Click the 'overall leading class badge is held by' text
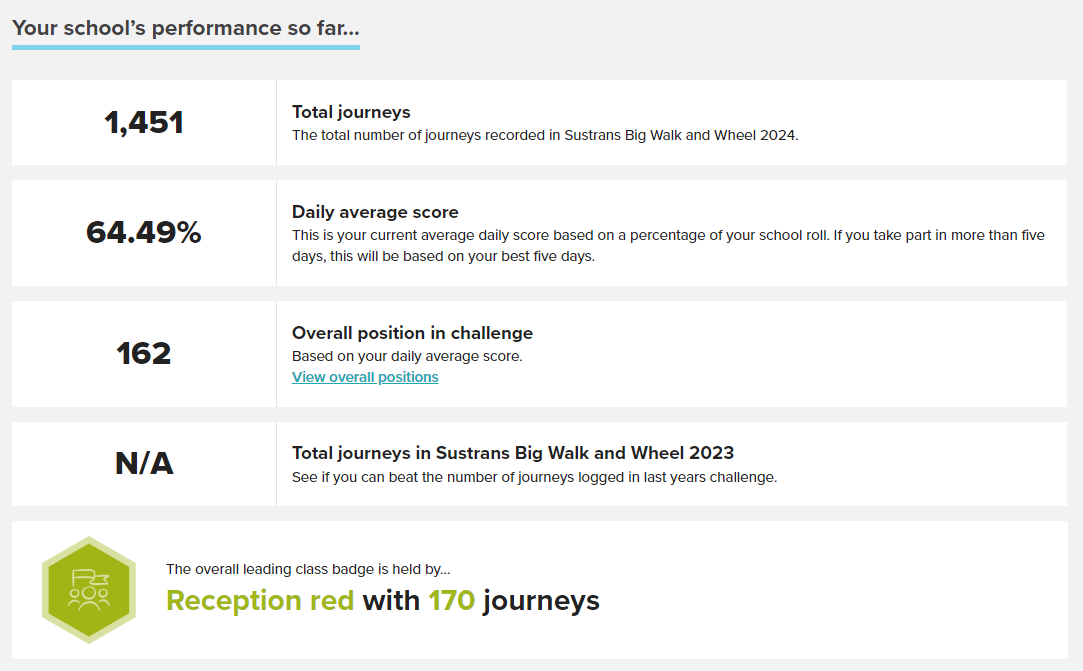 point(308,569)
